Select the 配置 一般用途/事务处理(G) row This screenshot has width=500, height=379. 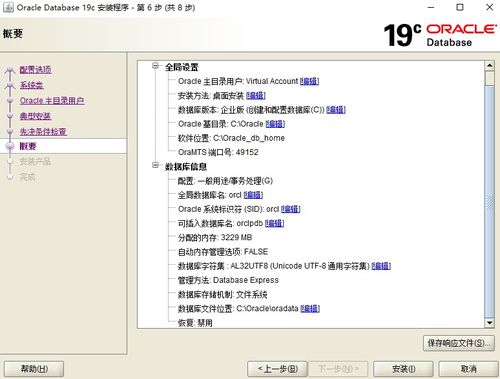(225, 181)
